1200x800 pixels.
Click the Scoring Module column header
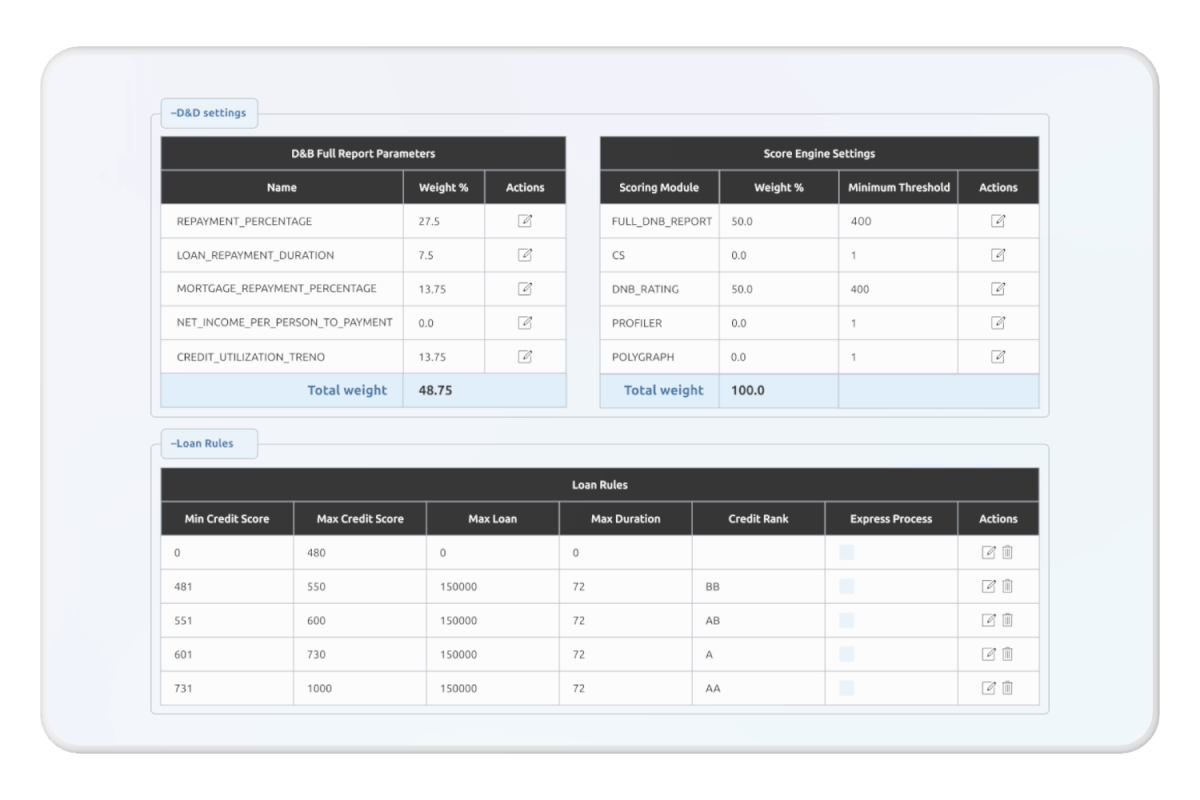659,187
